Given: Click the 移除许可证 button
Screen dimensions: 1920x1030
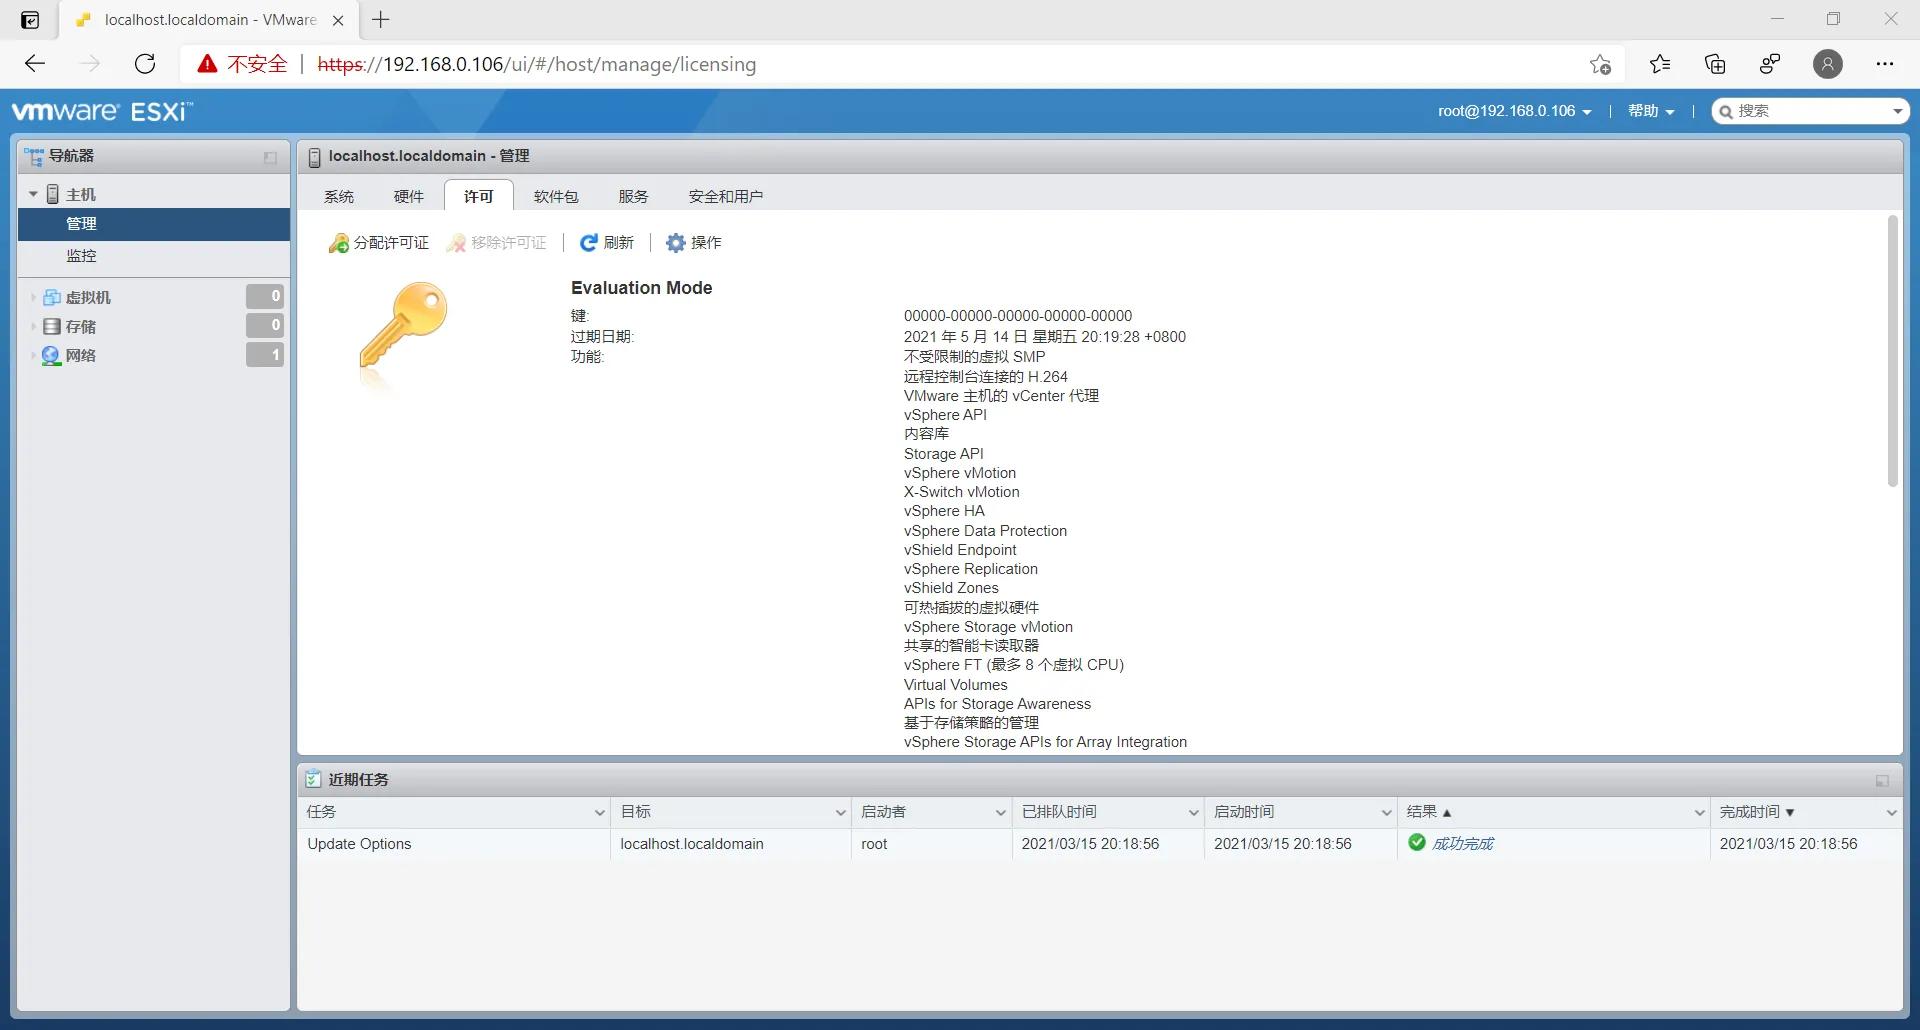Looking at the screenshot, I should [496, 242].
